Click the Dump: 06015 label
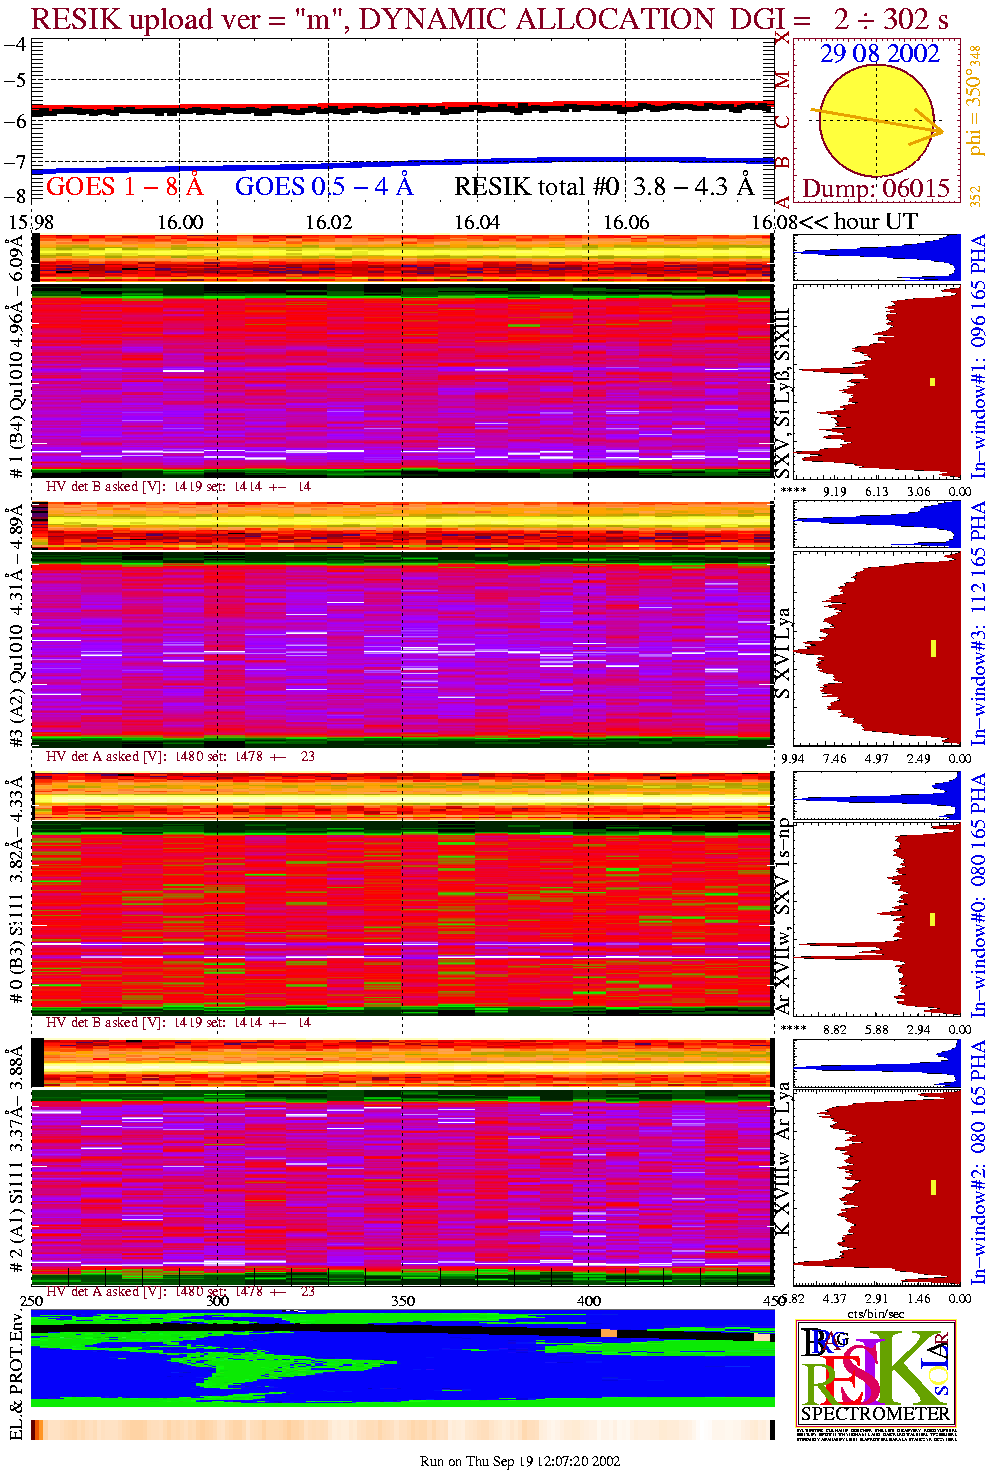This screenshot has height=1476, width=1004. (876, 189)
